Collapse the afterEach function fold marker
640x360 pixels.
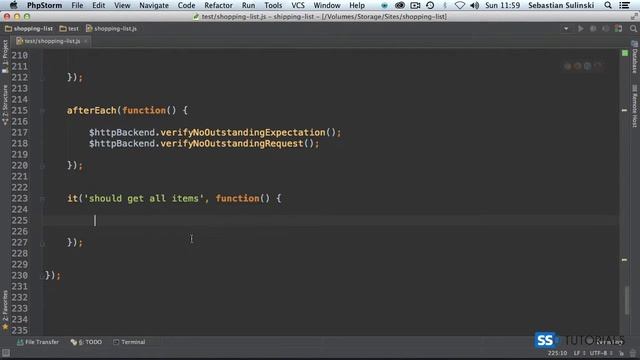tap(42, 111)
